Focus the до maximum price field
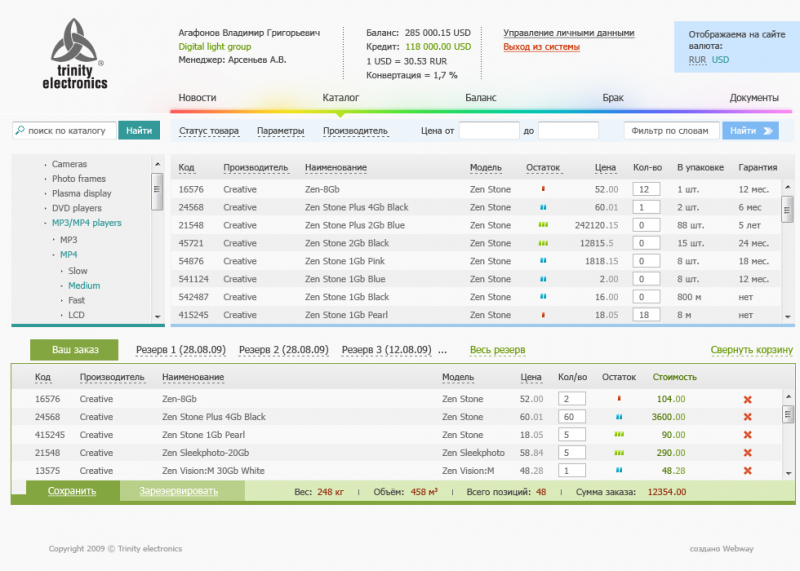800x571 pixels. coord(568,131)
